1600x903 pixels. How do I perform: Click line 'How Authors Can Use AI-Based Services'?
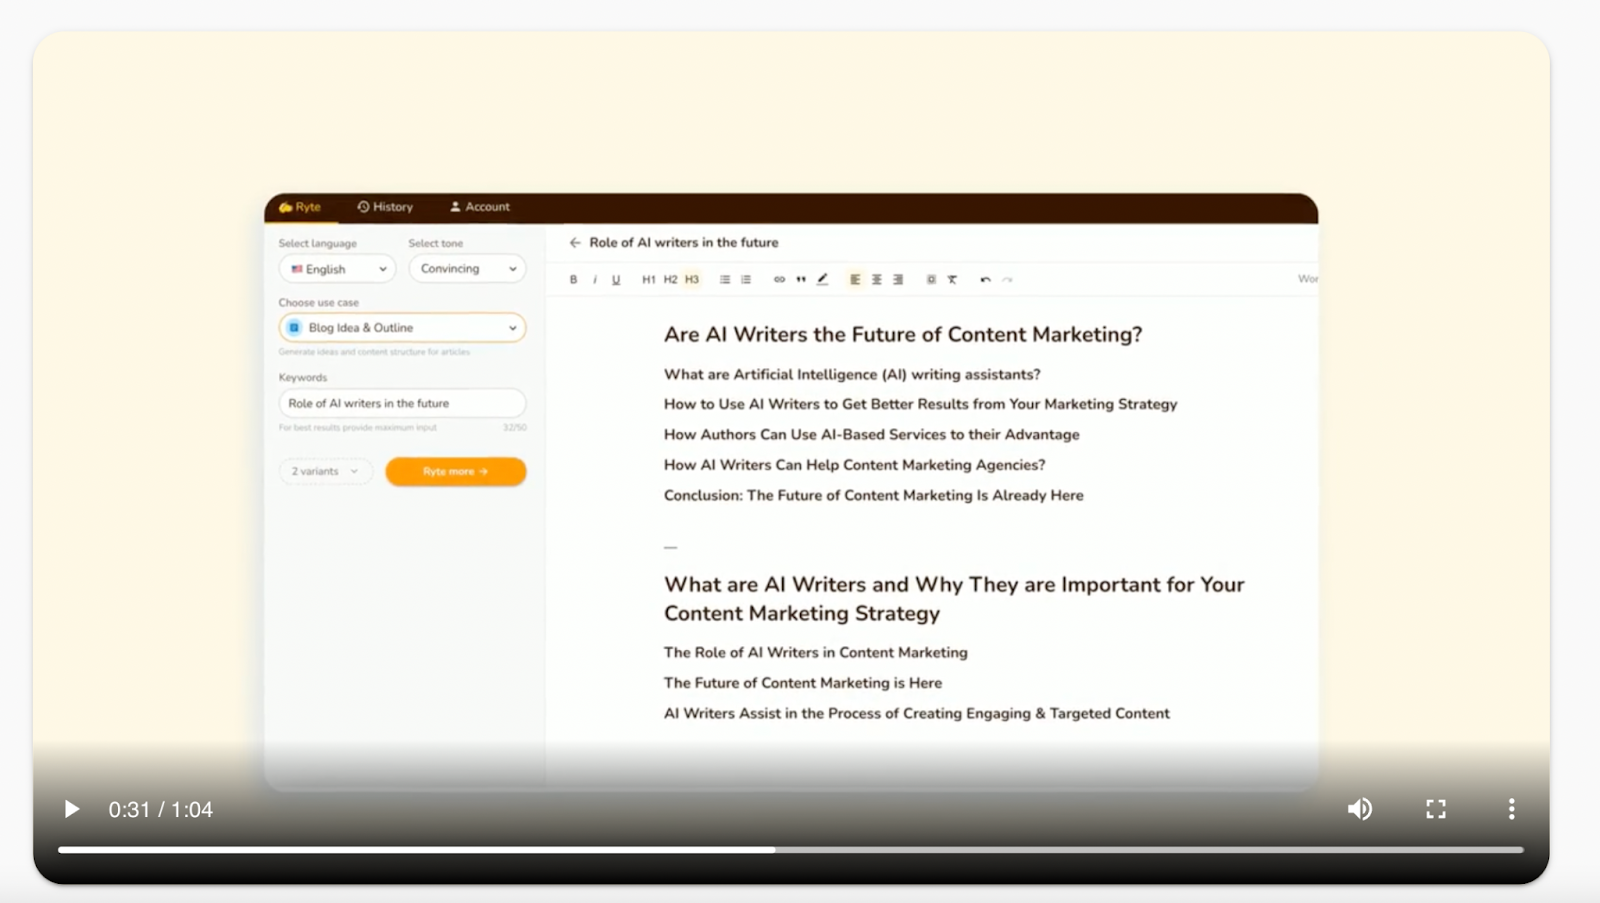(x=805, y=435)
